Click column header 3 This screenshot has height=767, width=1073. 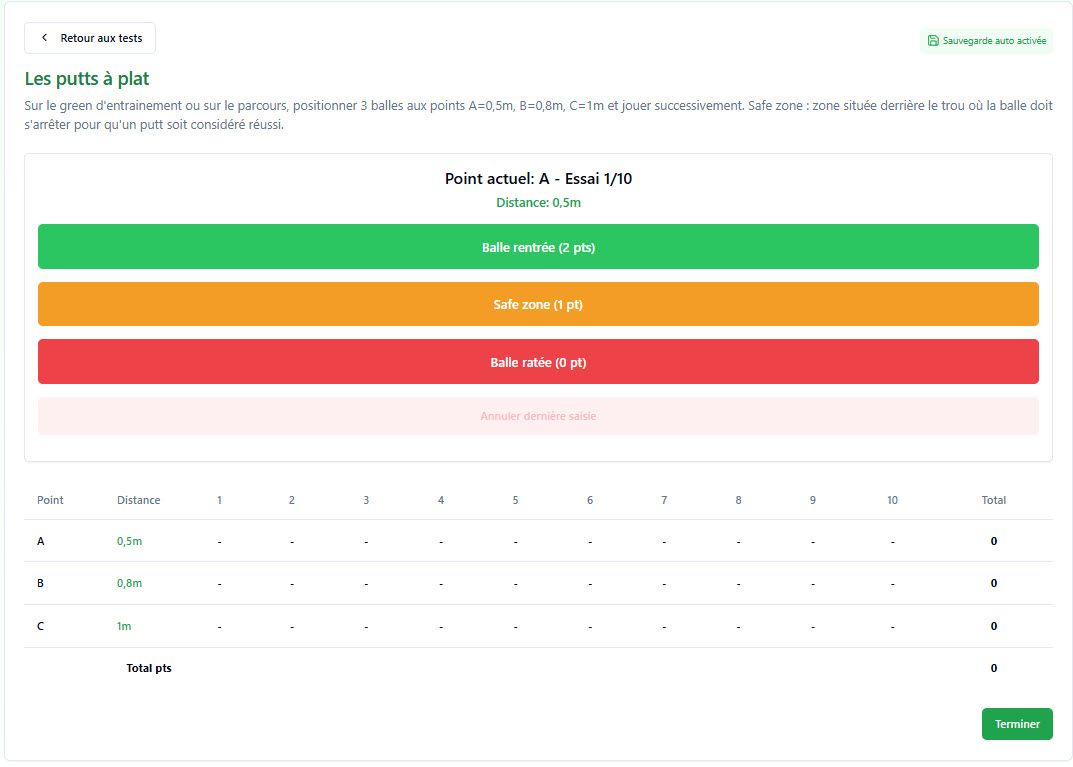pyautogui.click(x=366, y=500)
